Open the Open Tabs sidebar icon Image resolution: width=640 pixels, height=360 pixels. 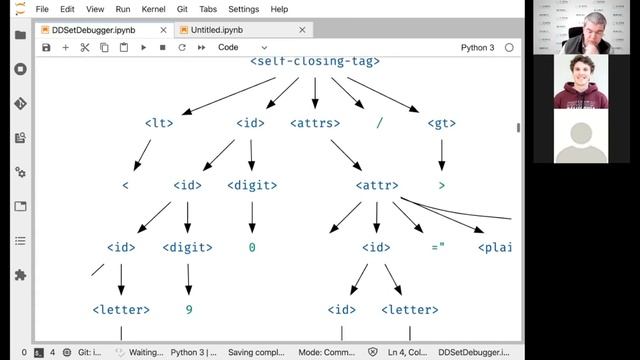pyautogui.click(x=20, y=206)
